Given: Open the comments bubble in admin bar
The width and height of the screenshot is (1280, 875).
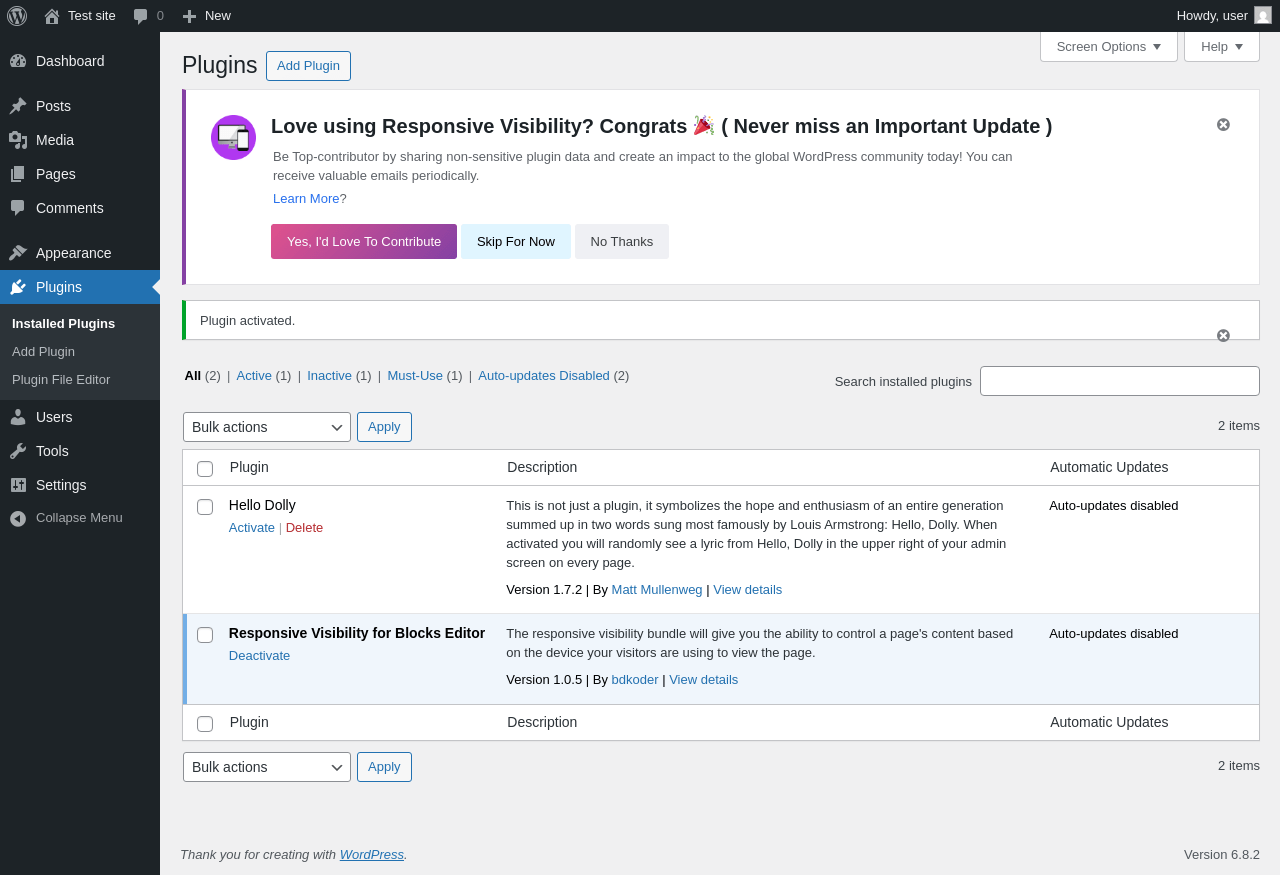Looking at the screenshot, I should click(x=141, y=16).
